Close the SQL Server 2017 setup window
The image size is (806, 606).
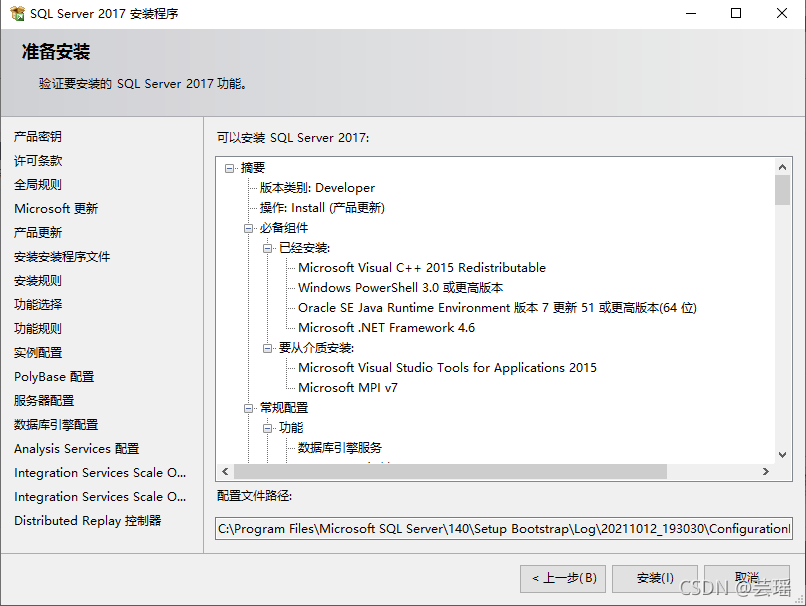point(782,13)
